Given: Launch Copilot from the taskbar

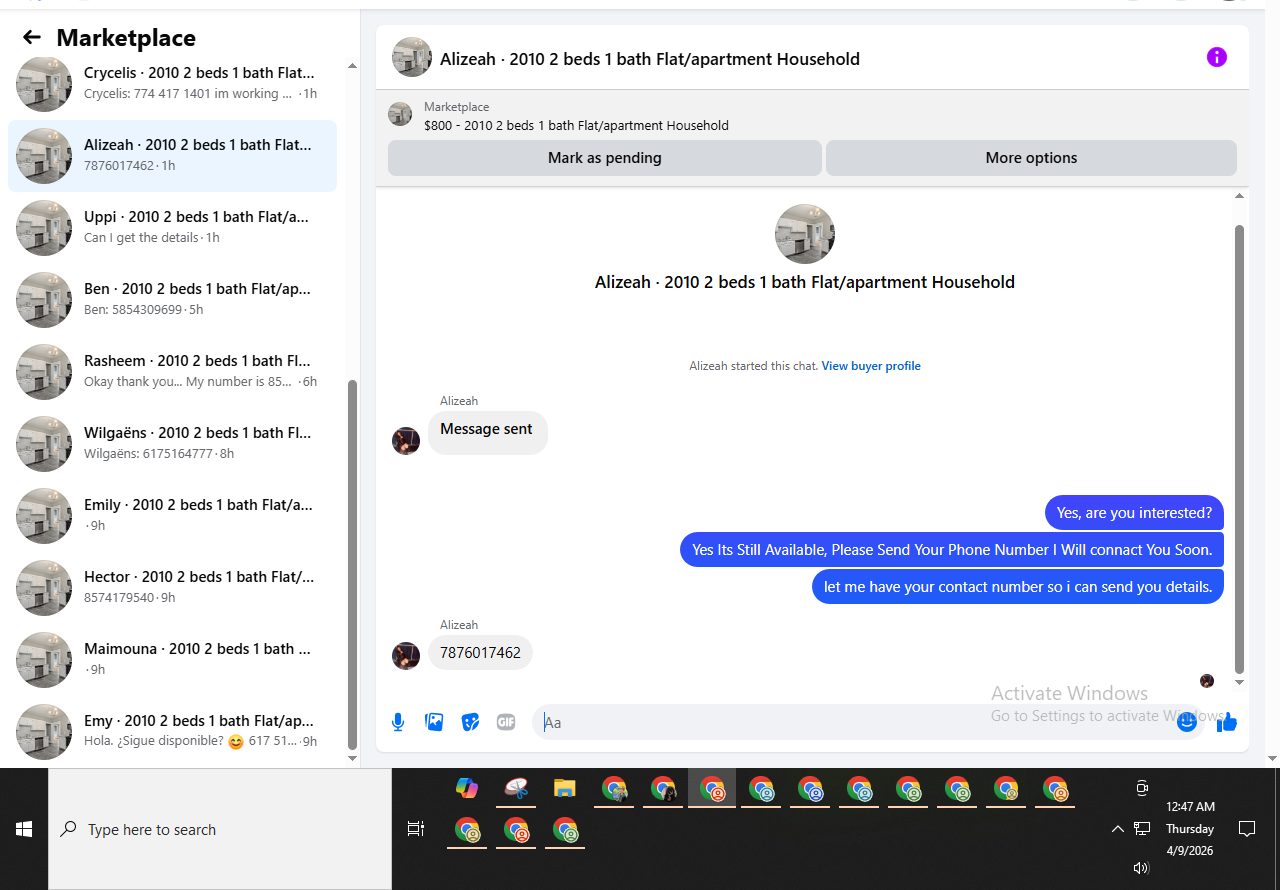Looking at the screenshot, I should [x=467, y=788].
